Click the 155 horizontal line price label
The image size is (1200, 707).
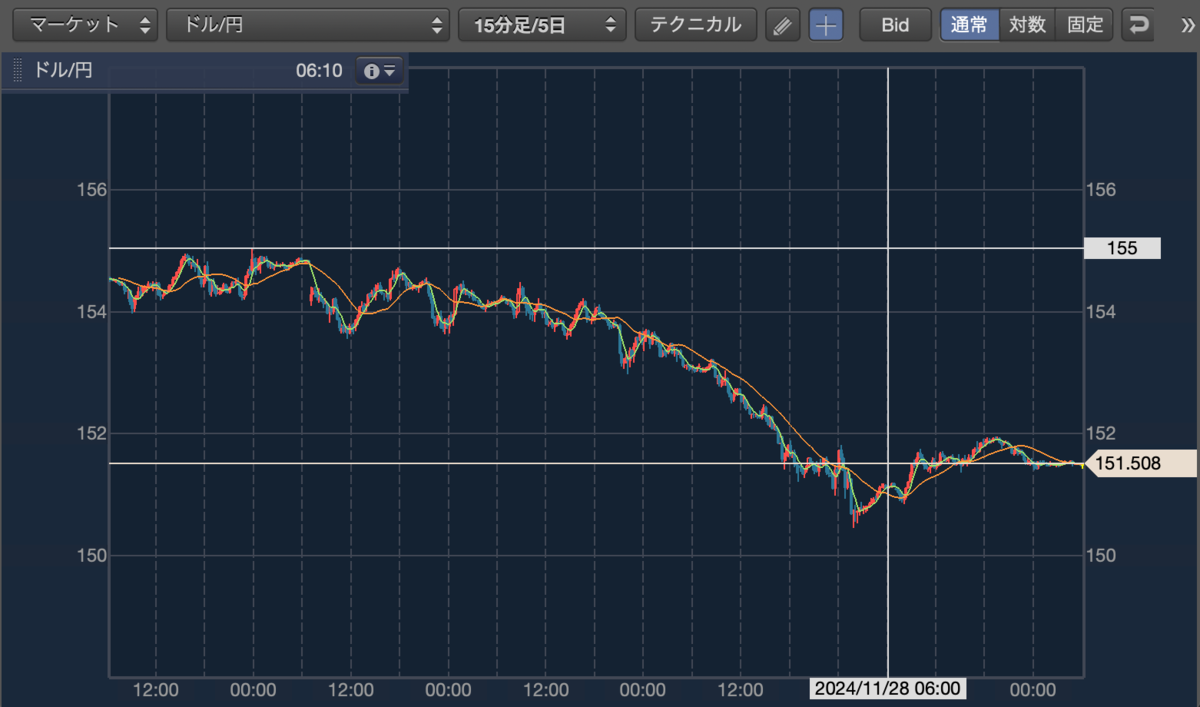(1123, 248)
